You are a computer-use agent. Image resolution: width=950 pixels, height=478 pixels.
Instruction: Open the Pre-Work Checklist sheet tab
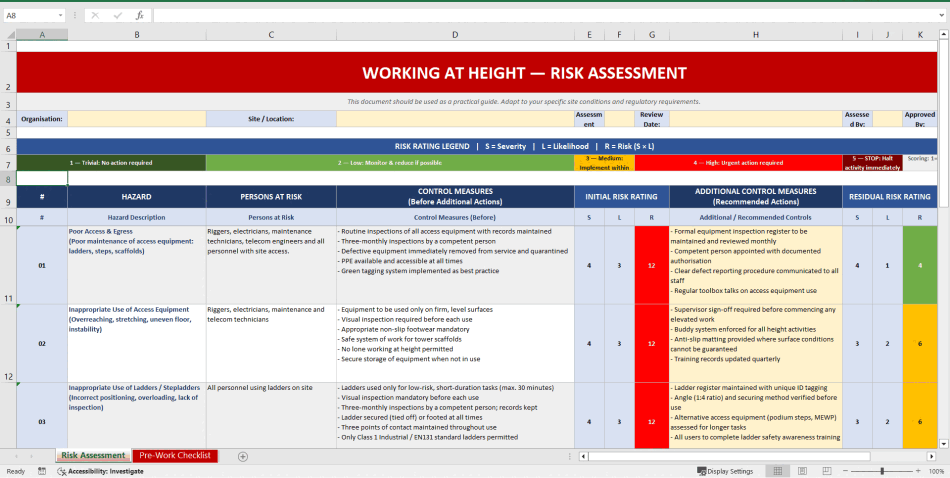[x=175, y=456]
